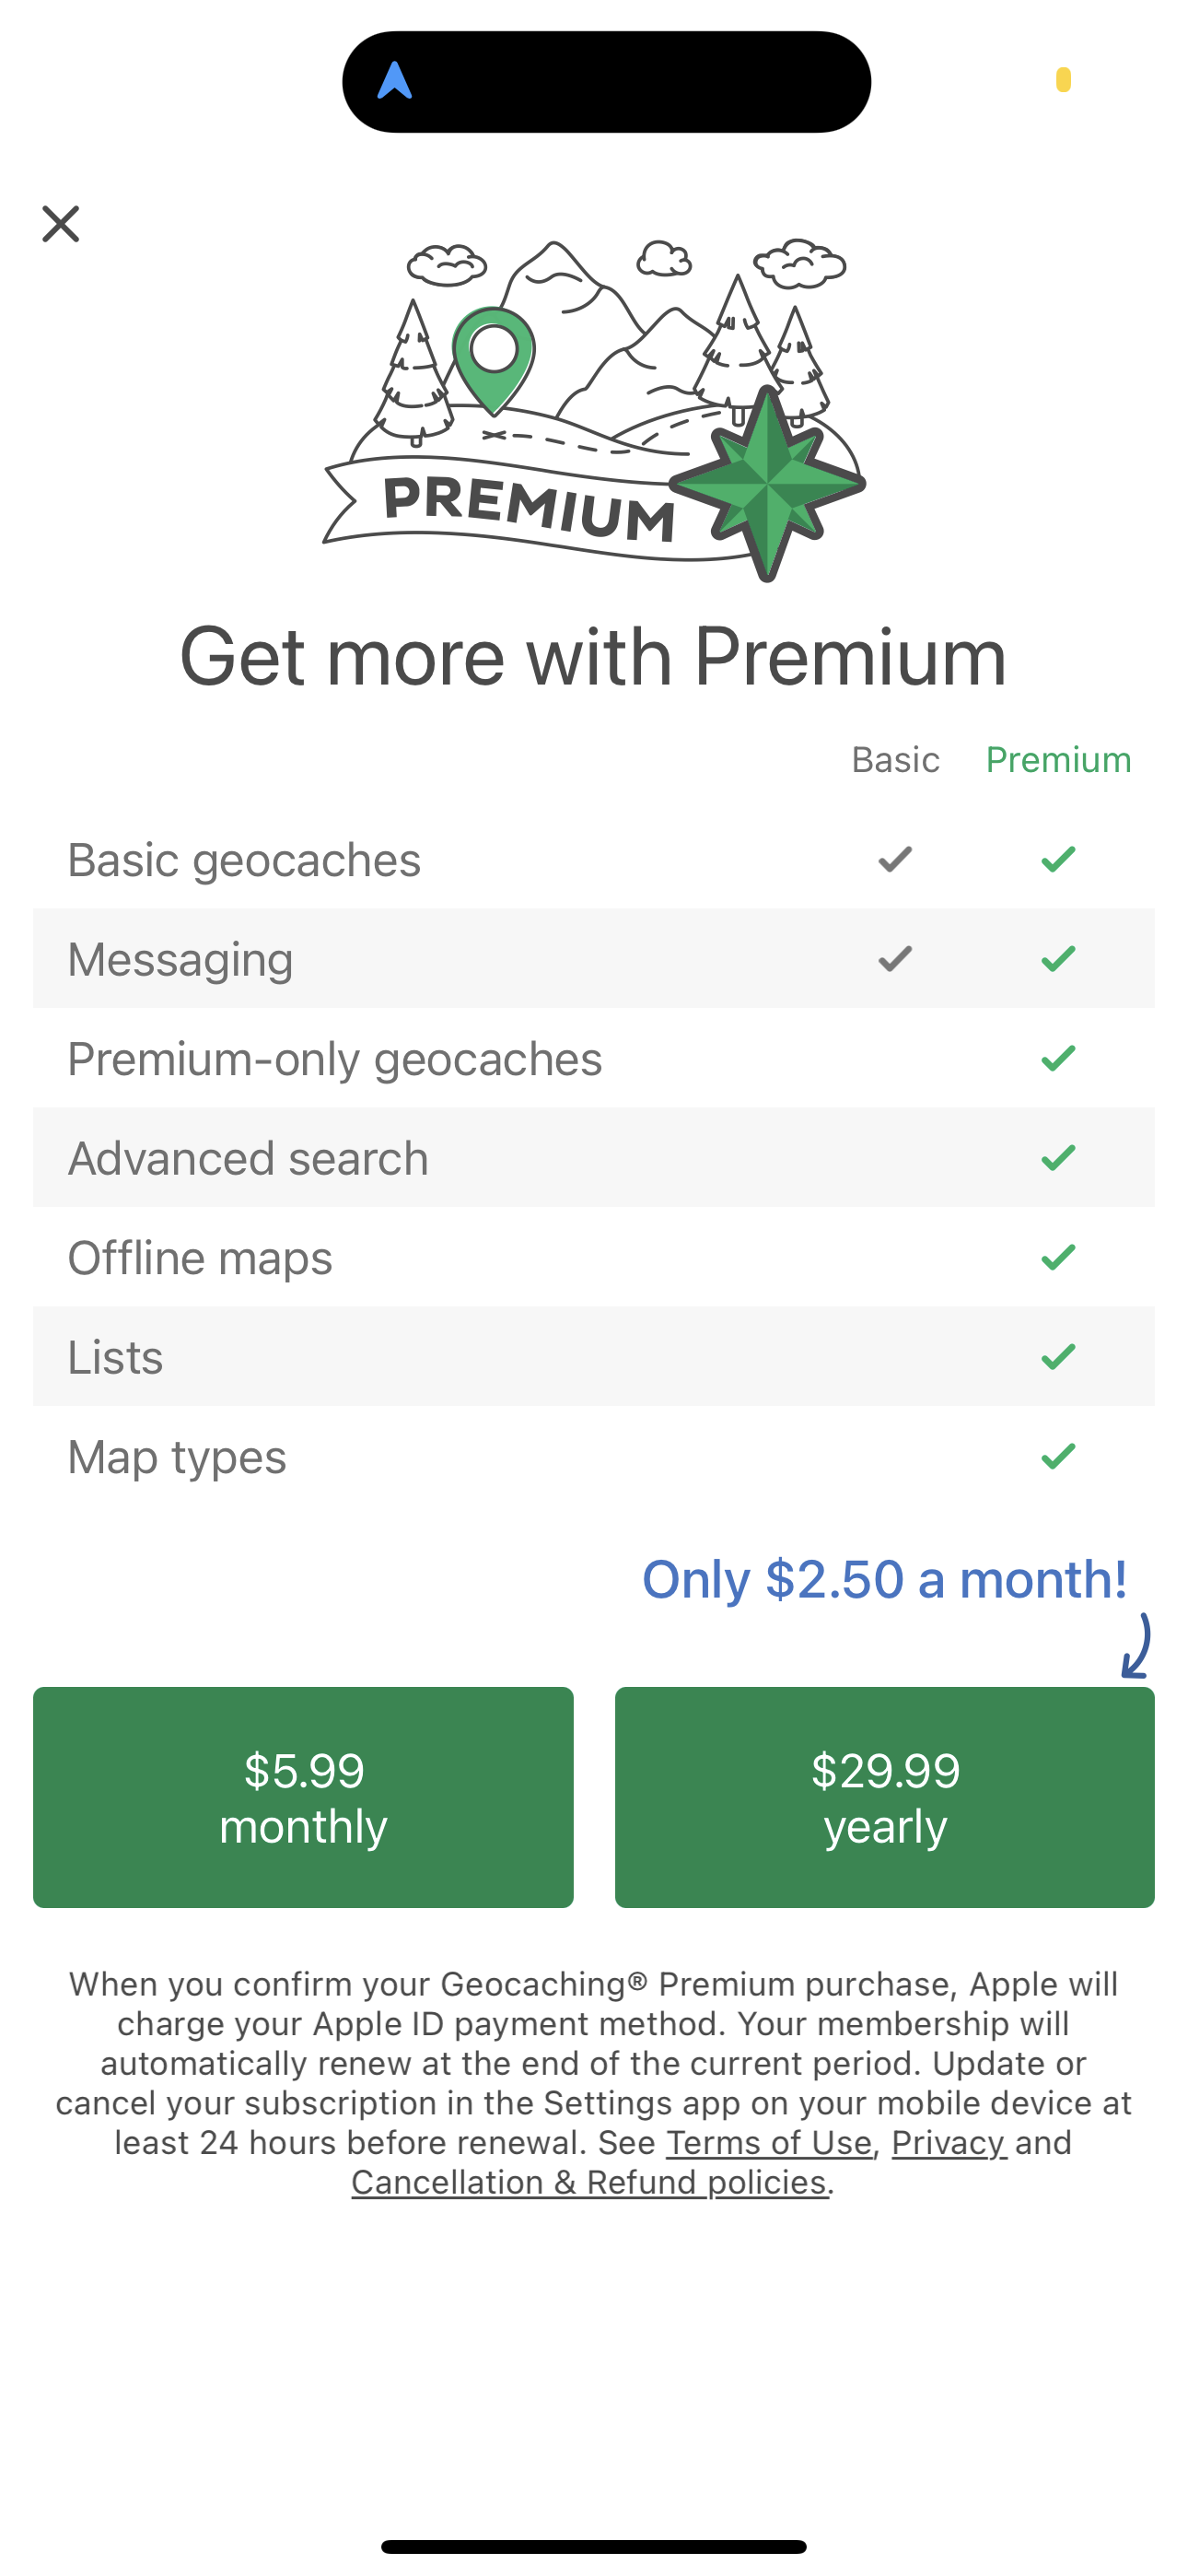This screenshot has height=2576, width=1188.
Task: Toggle the Premium check beside Messaging
Action: pyautogui.click(x=1057, y=958)
